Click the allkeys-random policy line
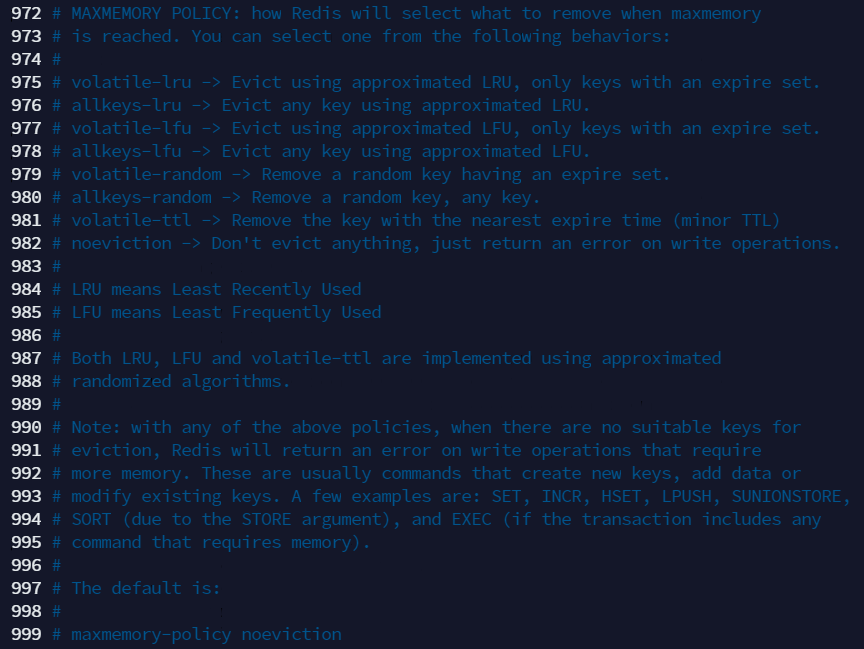This screenshot has height=649, width=864. click(x=296, y=197)
